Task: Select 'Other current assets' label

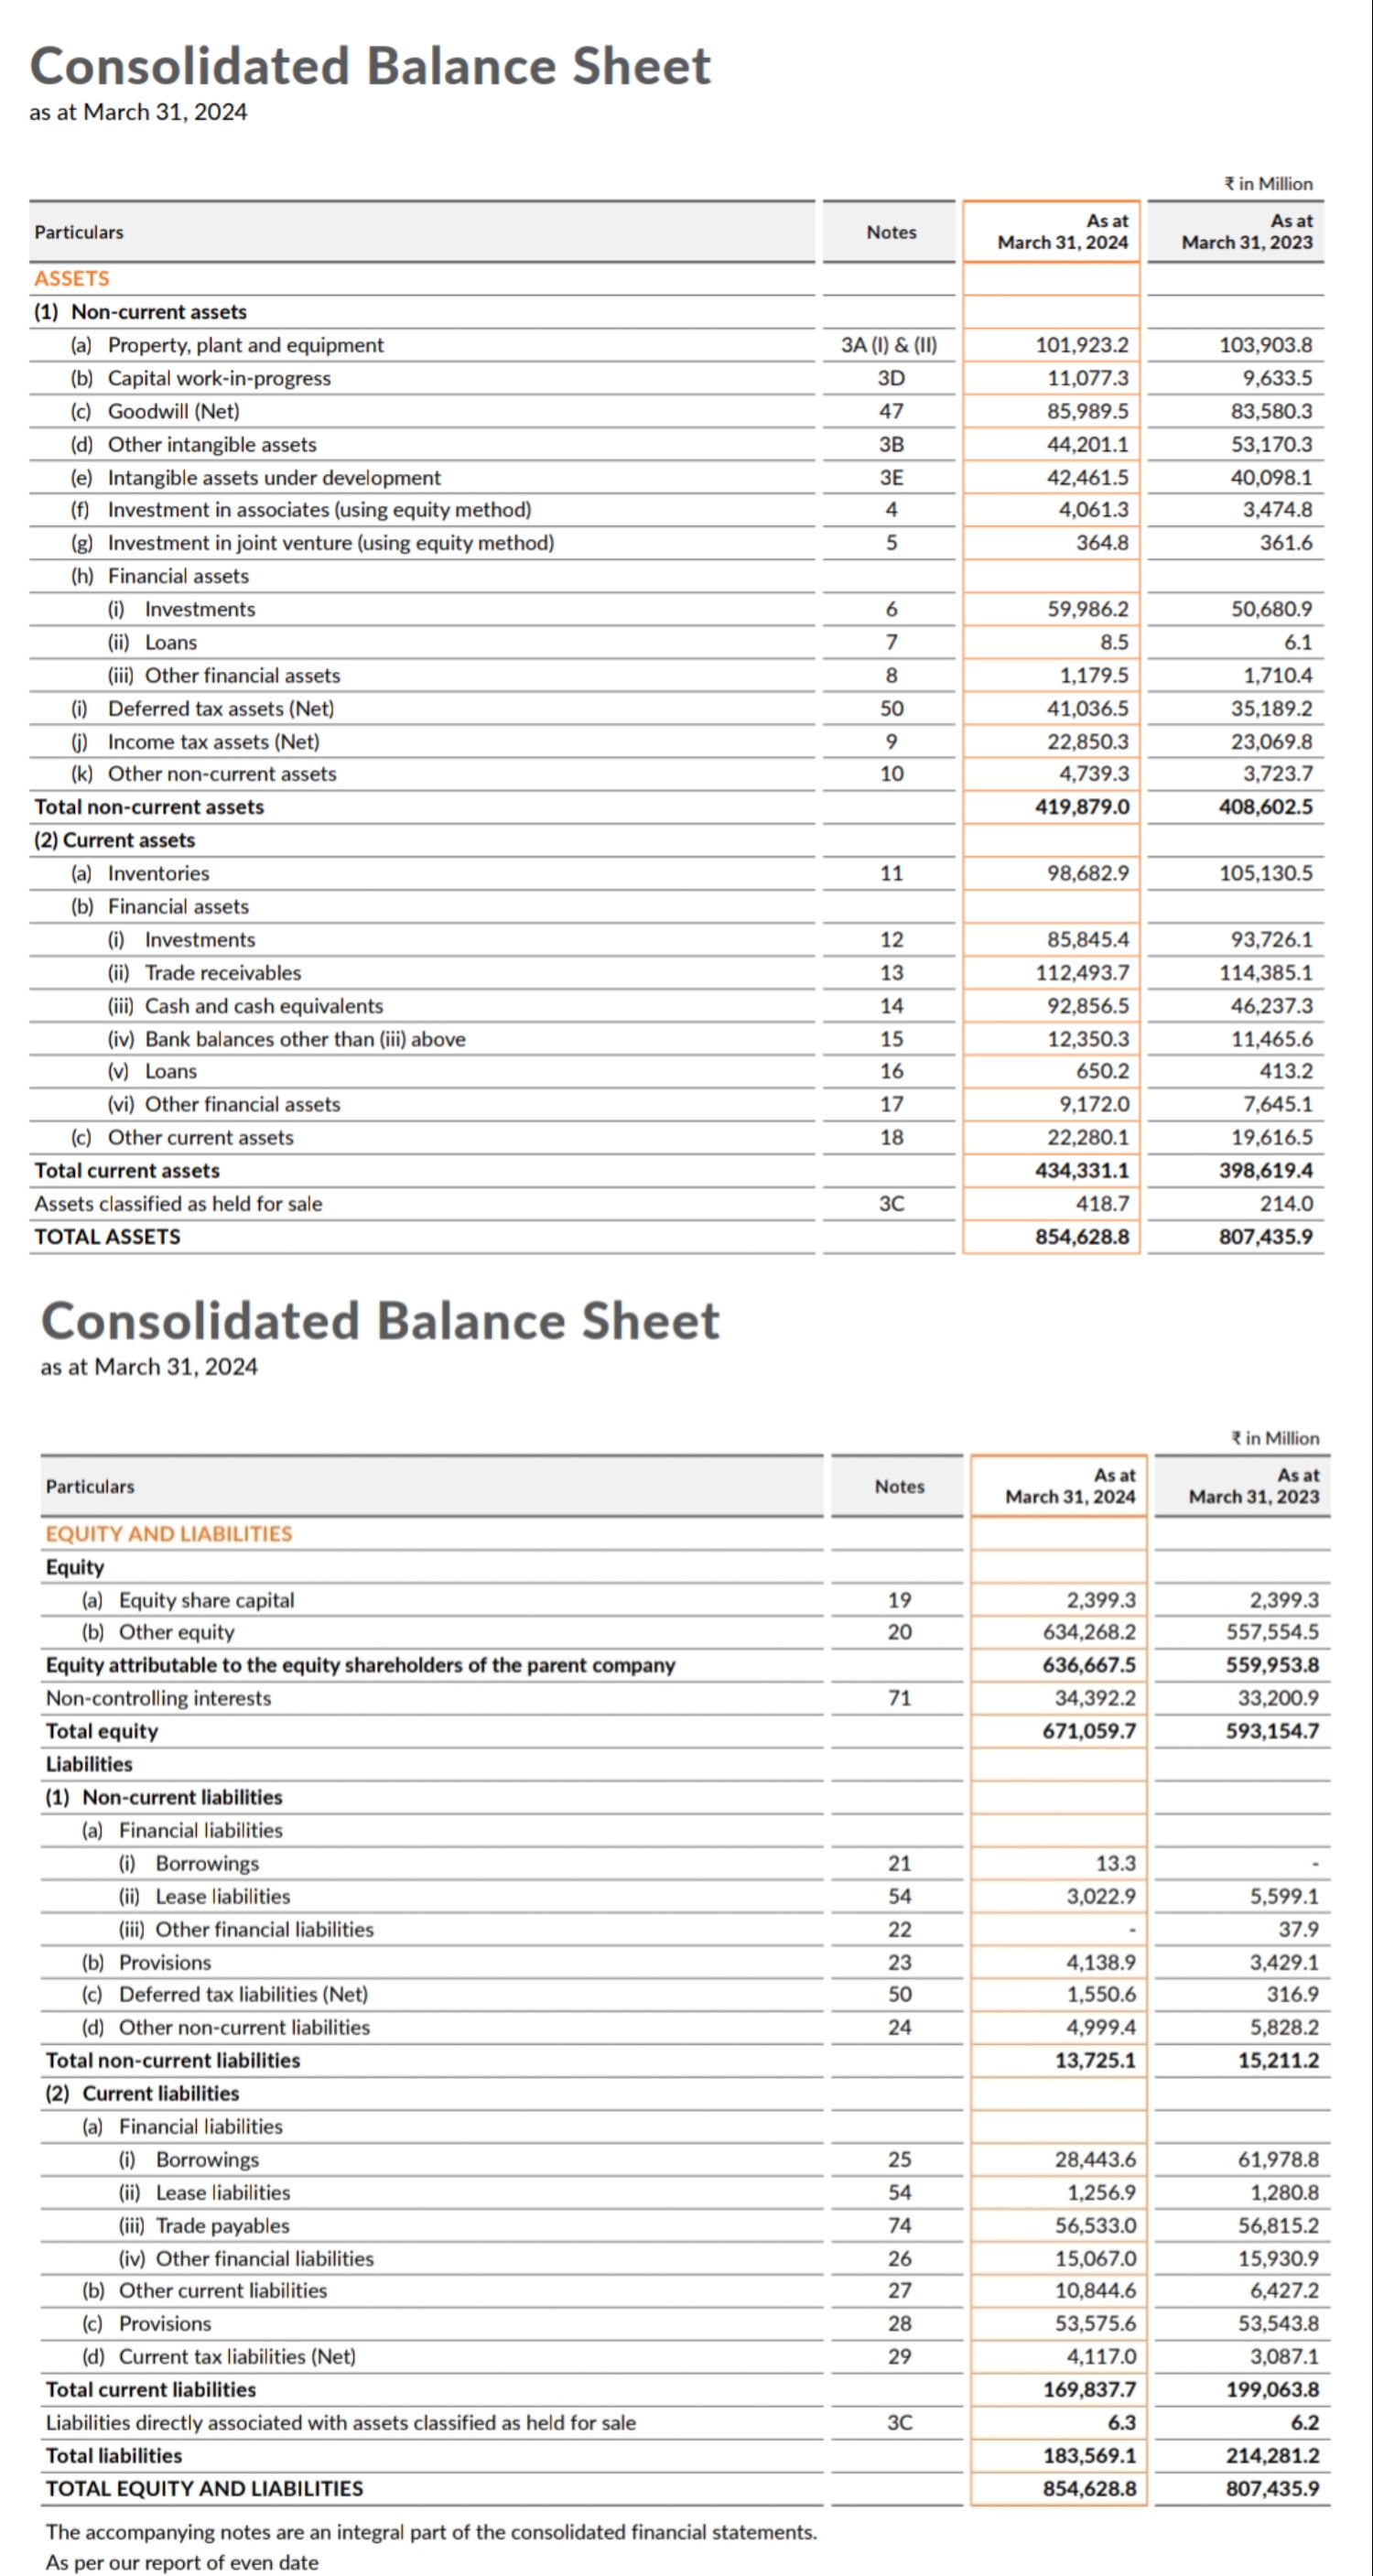Action: tap(200, 1138)
